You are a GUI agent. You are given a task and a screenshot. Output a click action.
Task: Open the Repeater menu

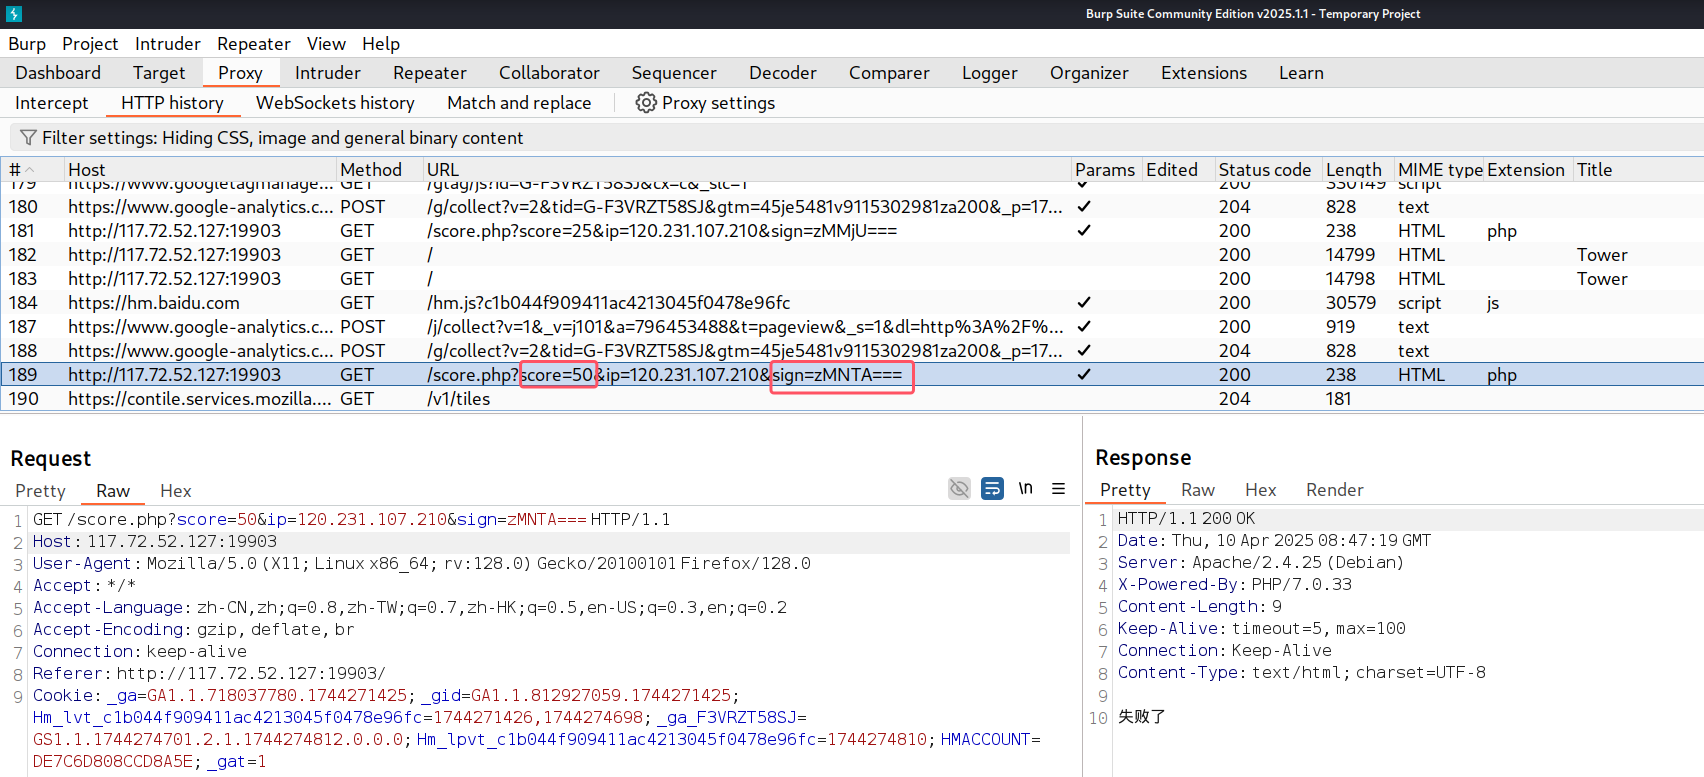(254, 44)
